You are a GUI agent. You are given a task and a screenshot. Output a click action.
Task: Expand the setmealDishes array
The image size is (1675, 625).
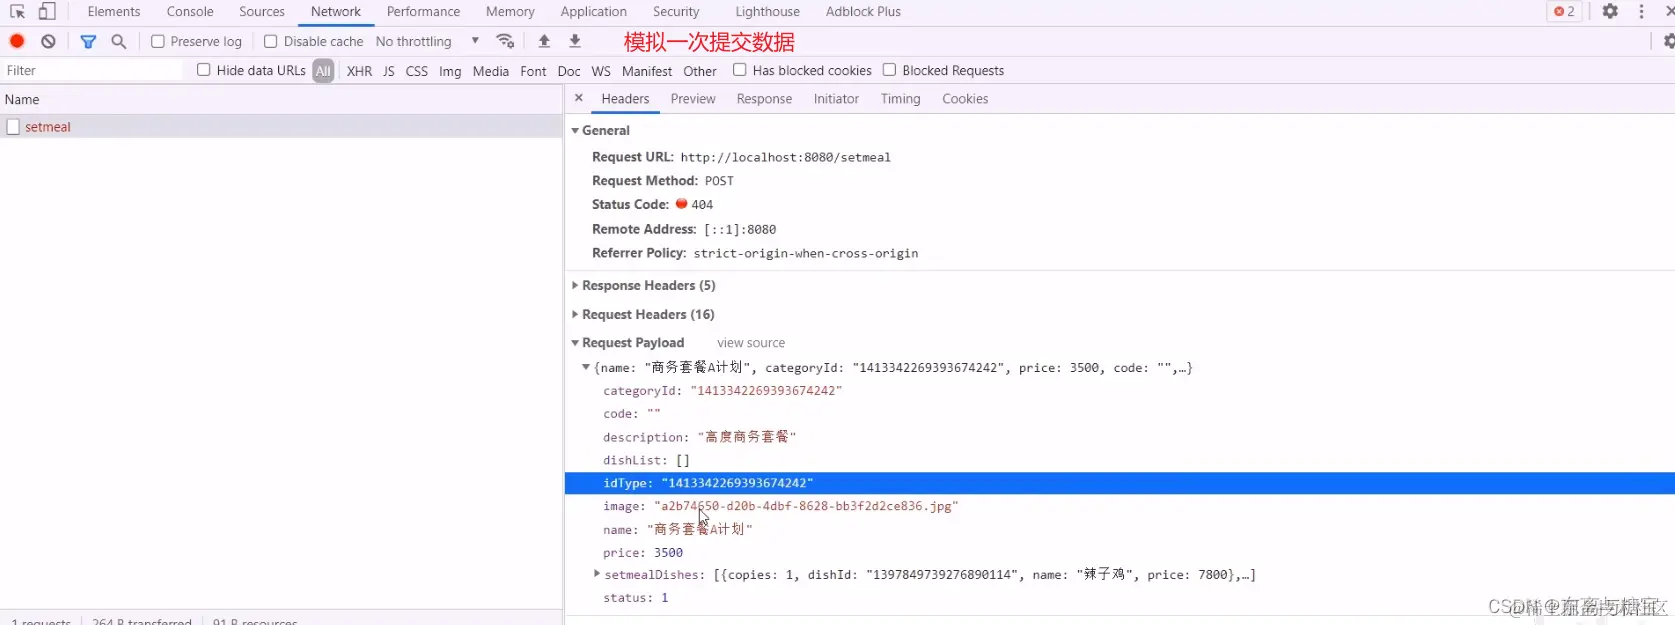tap(597, 574)
